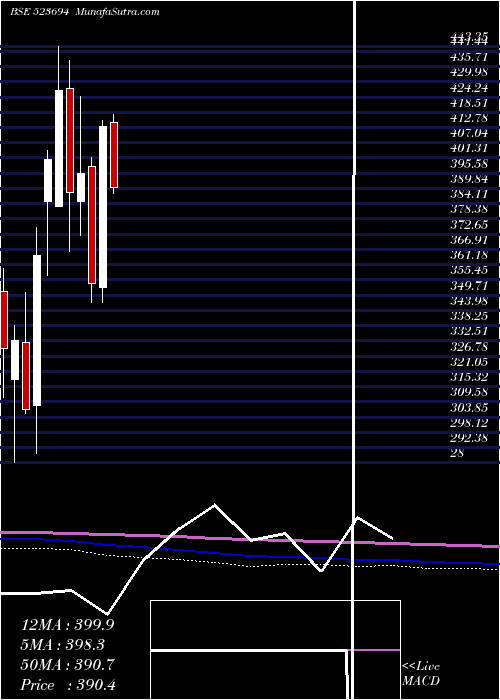This screenshot has width=500, height=700.
Task: Click the price label 349.71
Action: pyautogui.click(x=469, y=285)
